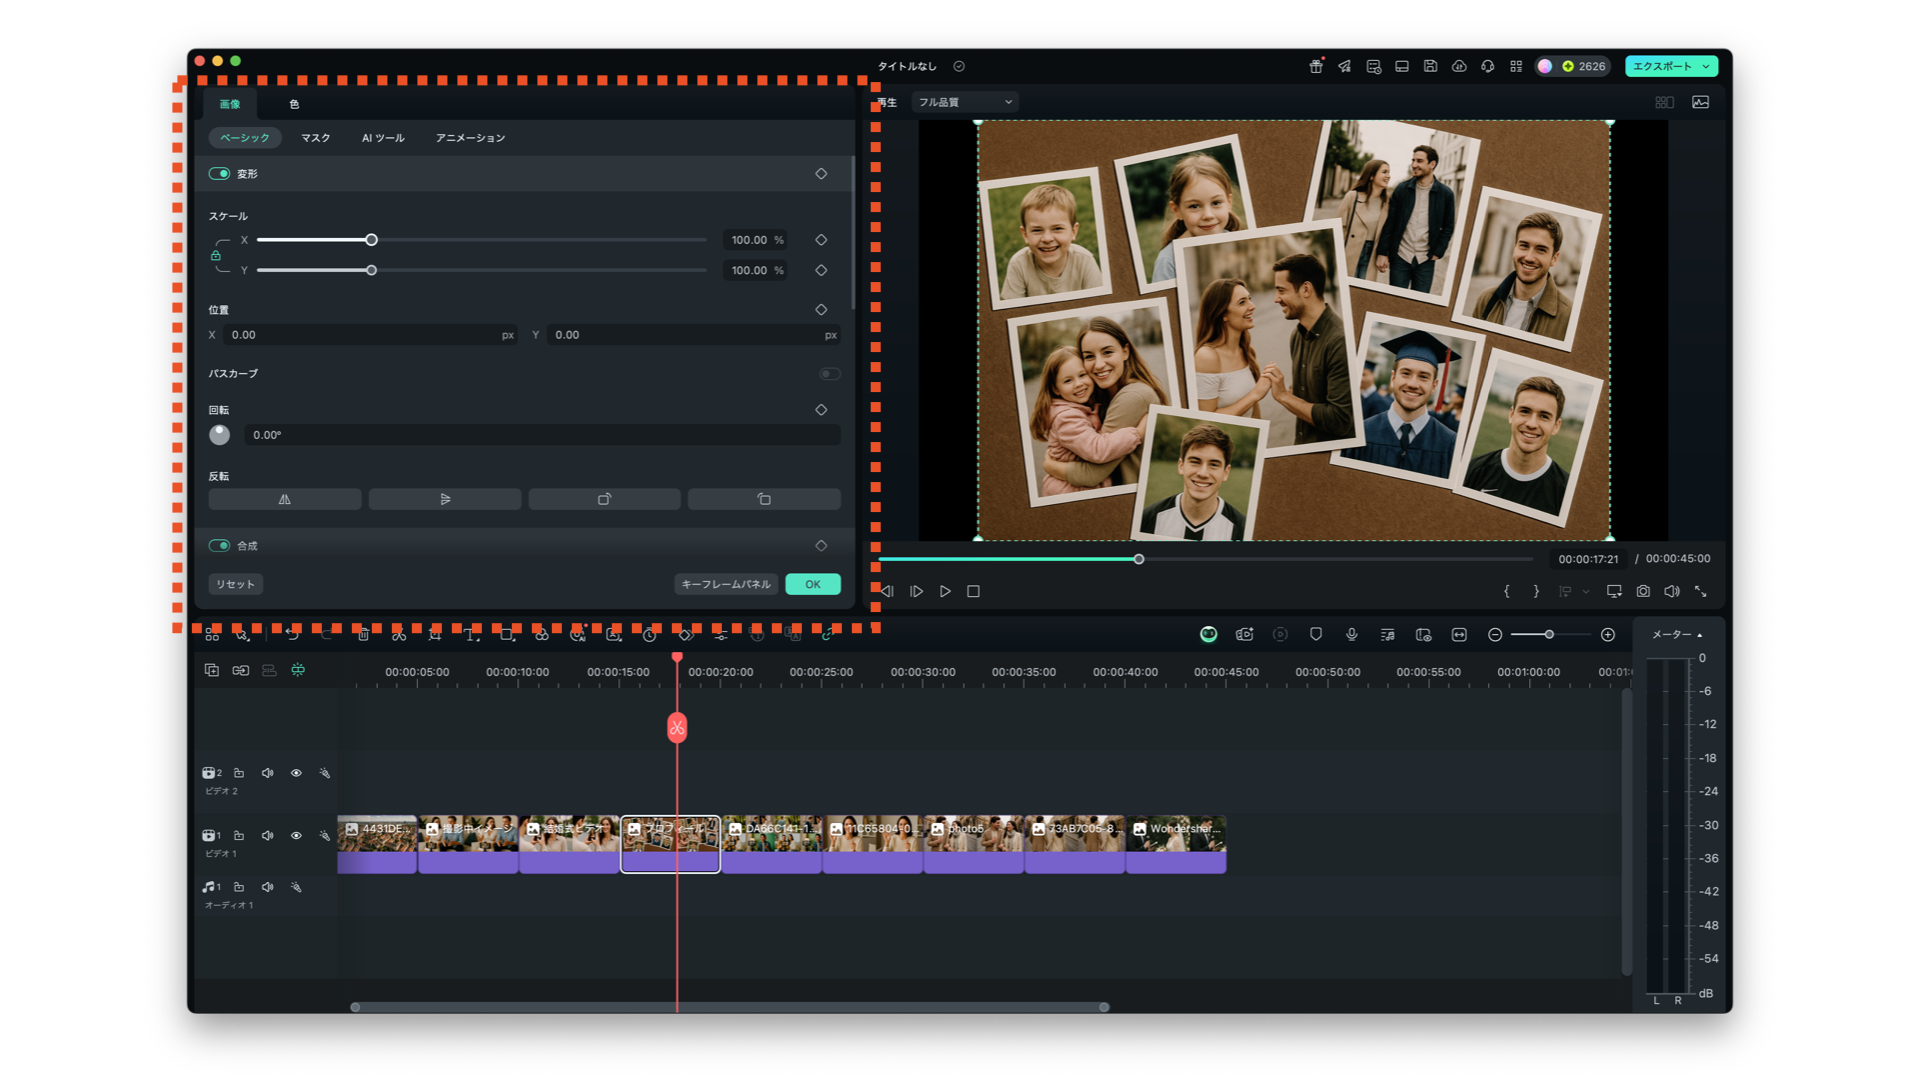1920x1080 pixels.
Task: Select the アニメーション sub-tab
Action: (x=470, y=138)
